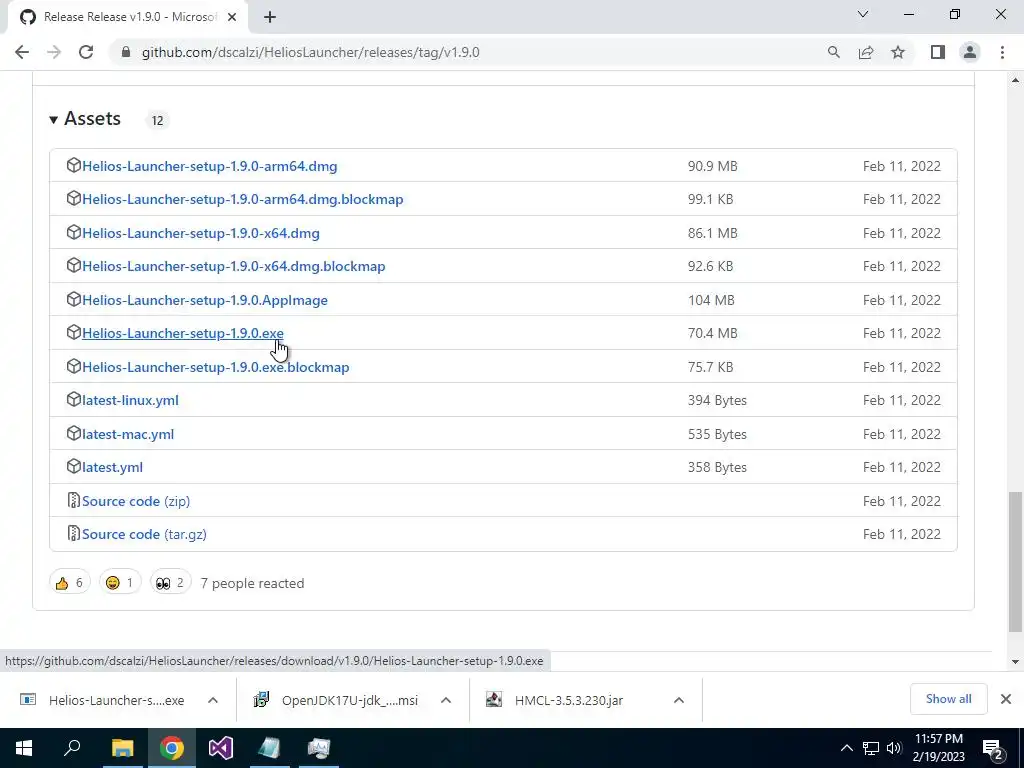Open the volume control
1024x768 pixels.
[x=895, y=748]
